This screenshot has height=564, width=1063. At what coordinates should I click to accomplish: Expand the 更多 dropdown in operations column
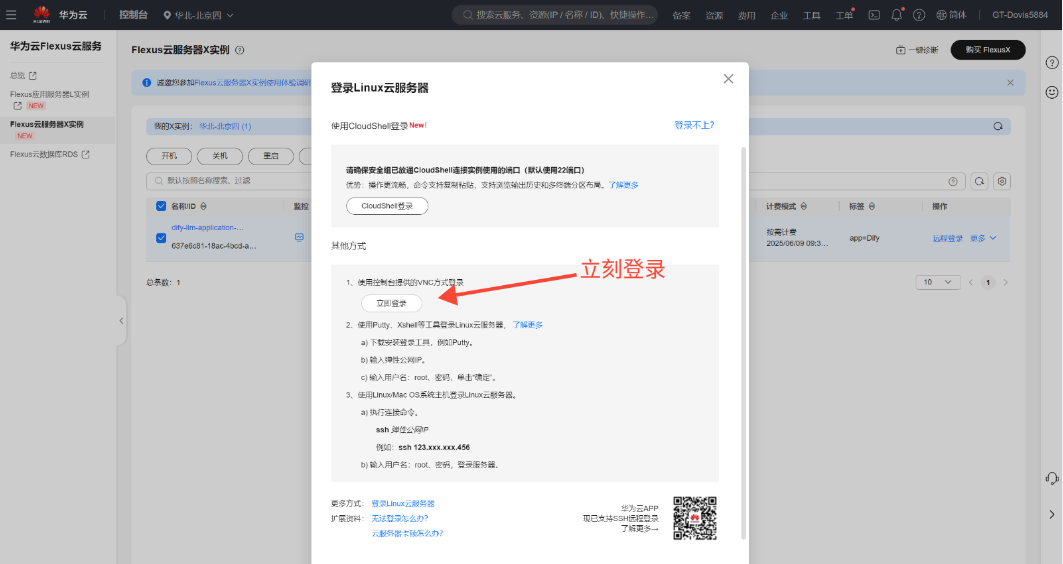point(983,238)
